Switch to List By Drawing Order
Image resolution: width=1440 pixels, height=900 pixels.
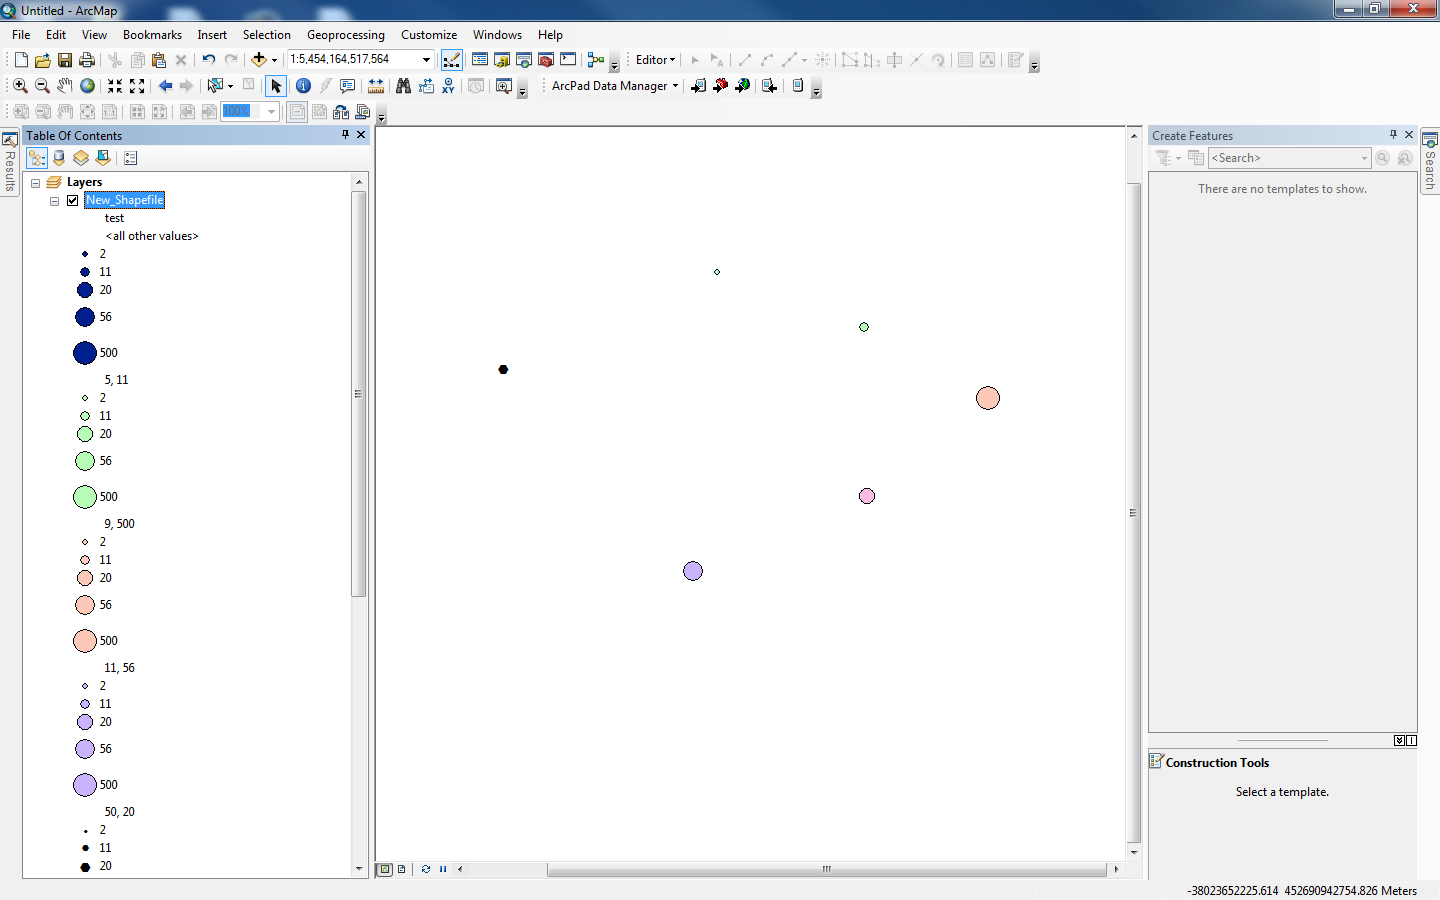tap(37, 158)
